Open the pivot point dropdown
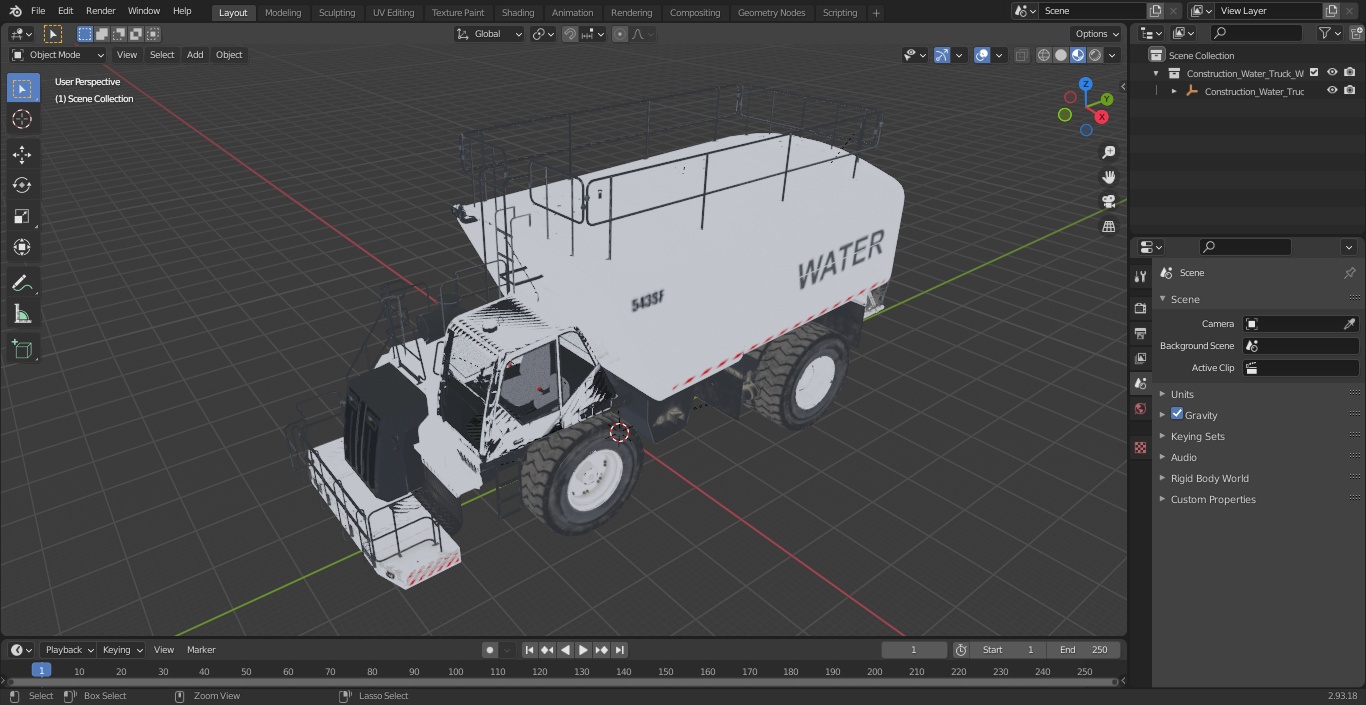The image size is (1366, 705). coord(544,34)
